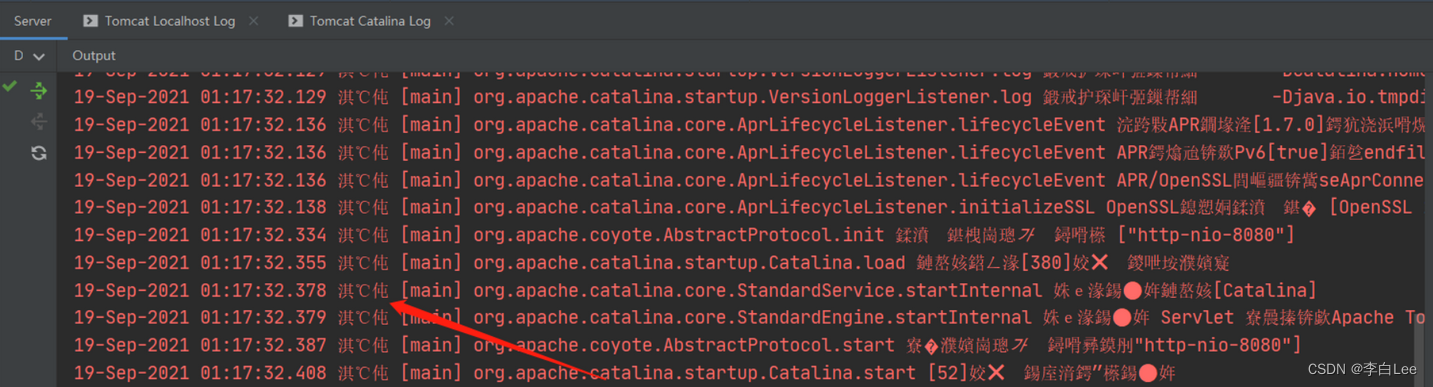
Task: Close the Tomcat Localhost Log tab
Action: point(252,20)
